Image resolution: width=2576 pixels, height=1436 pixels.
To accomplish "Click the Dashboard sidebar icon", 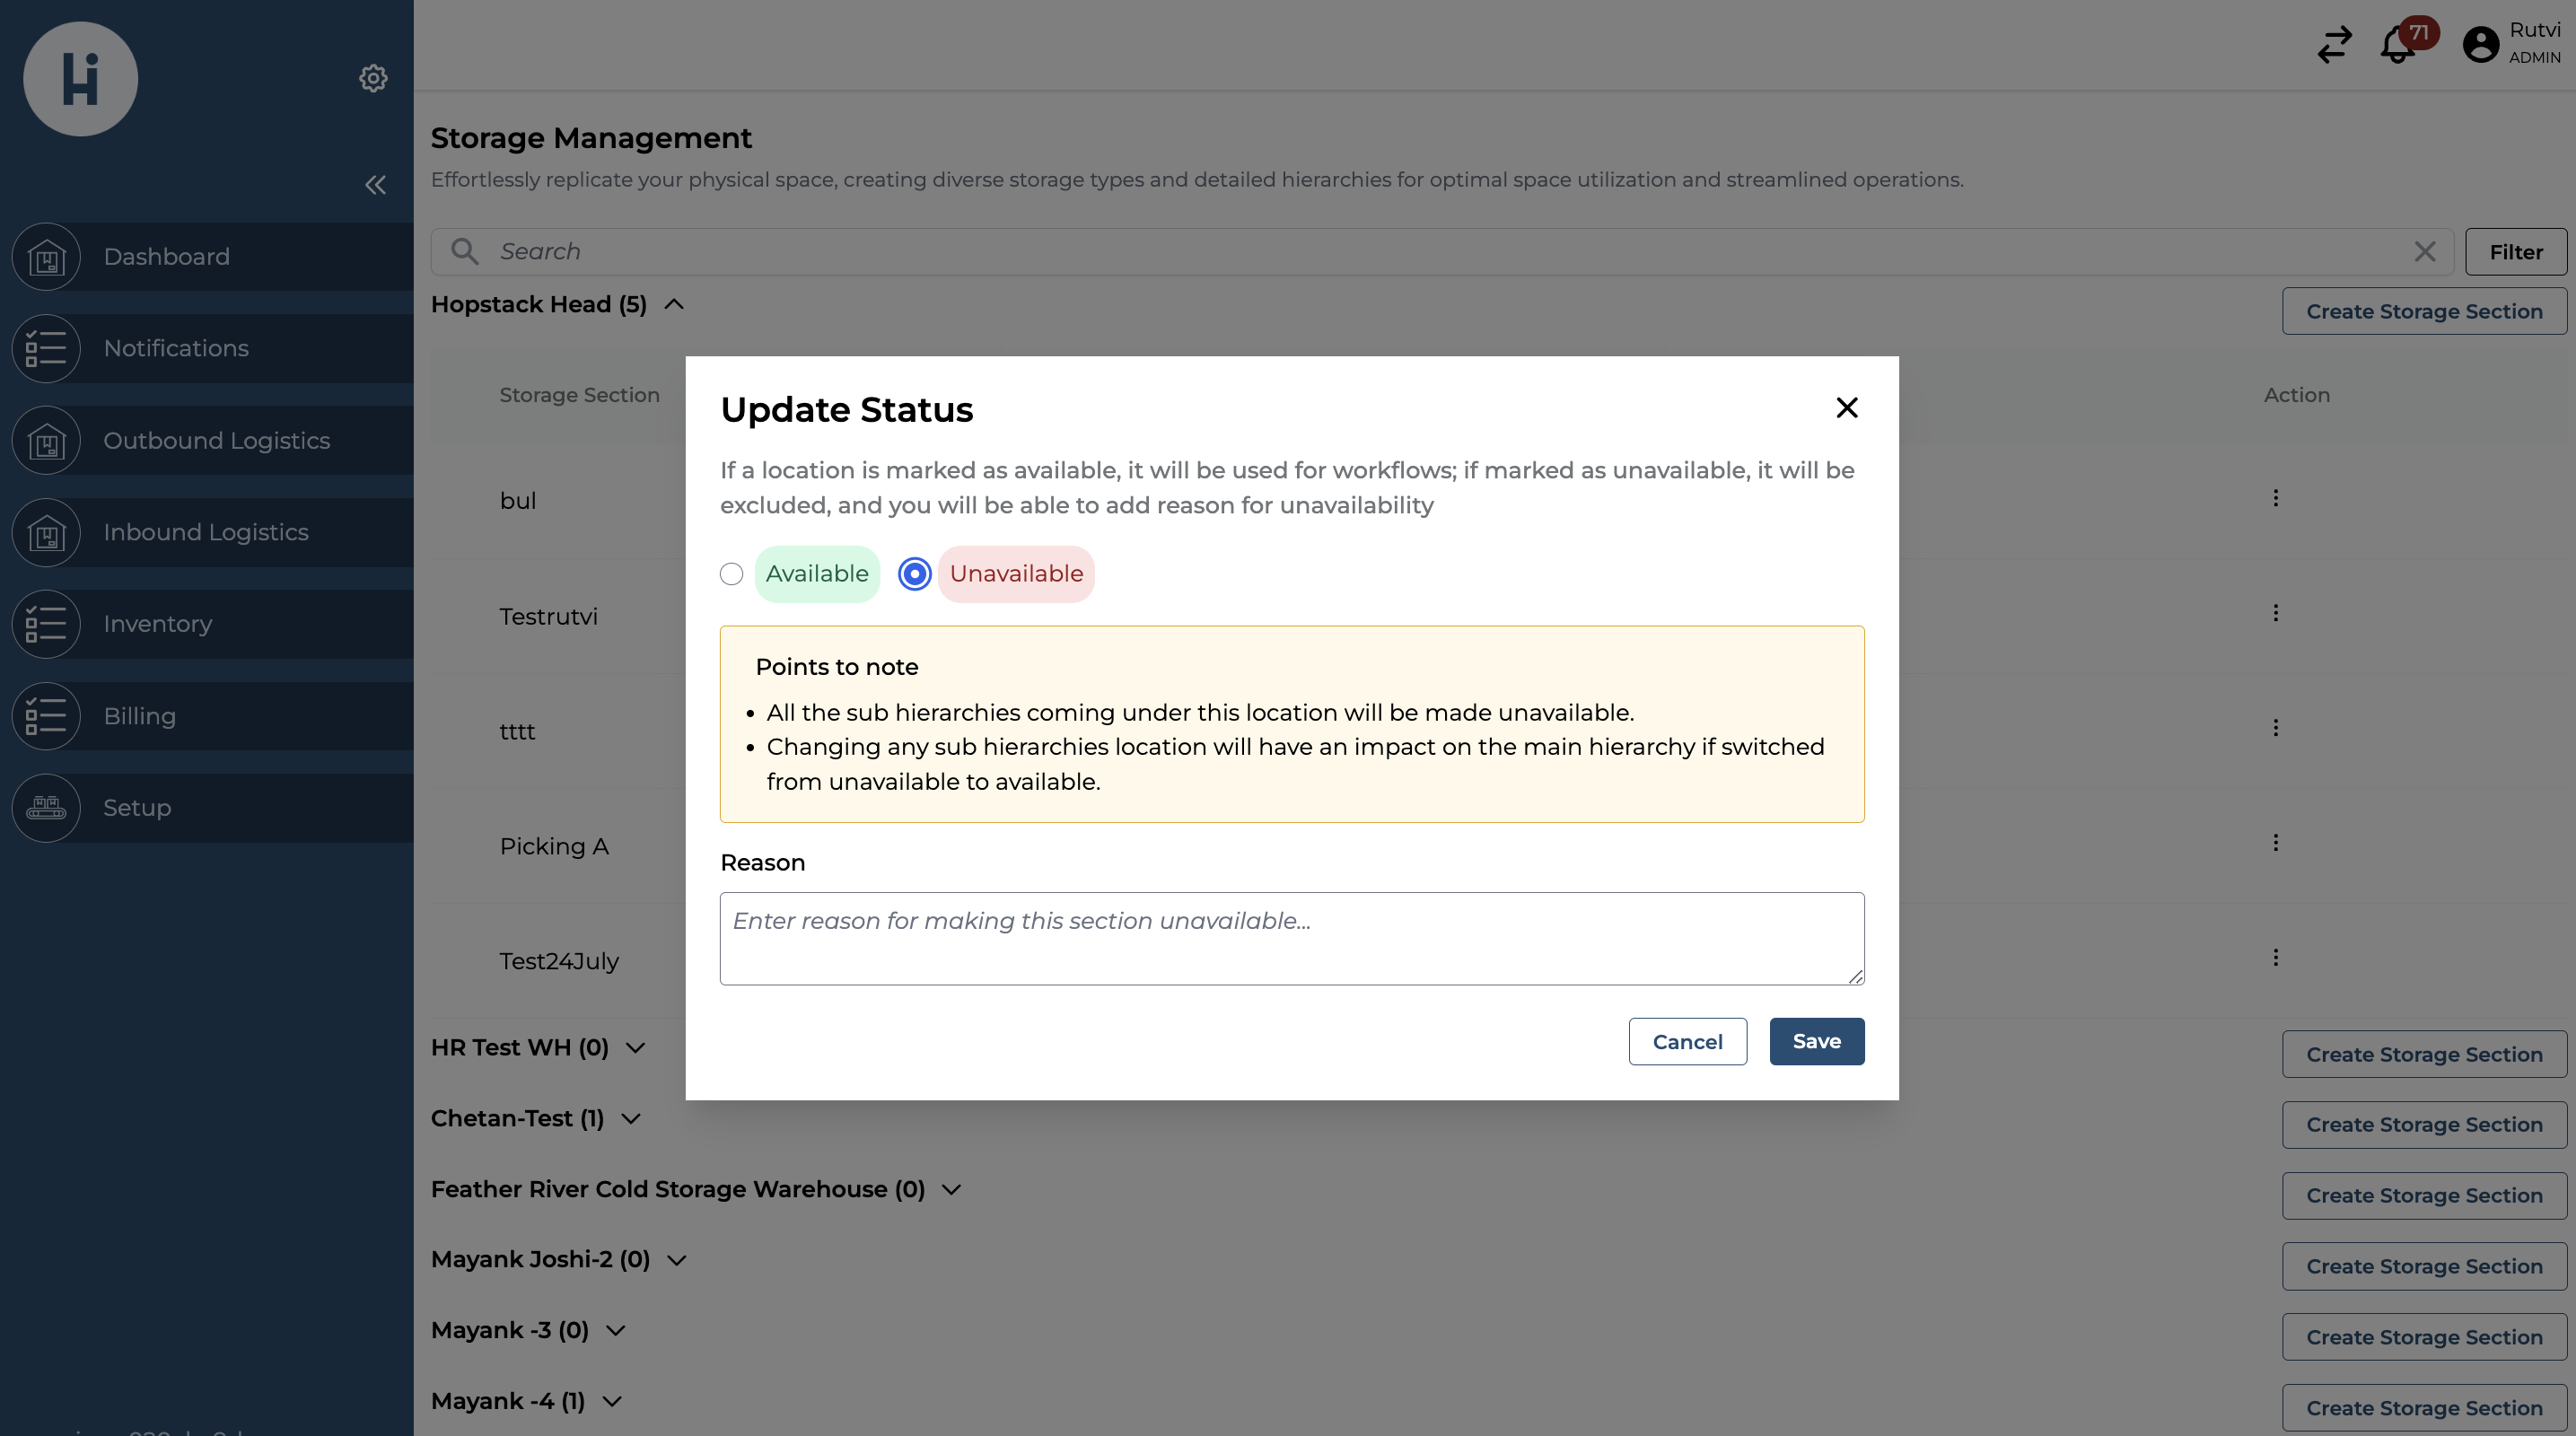I will (46, 255).
